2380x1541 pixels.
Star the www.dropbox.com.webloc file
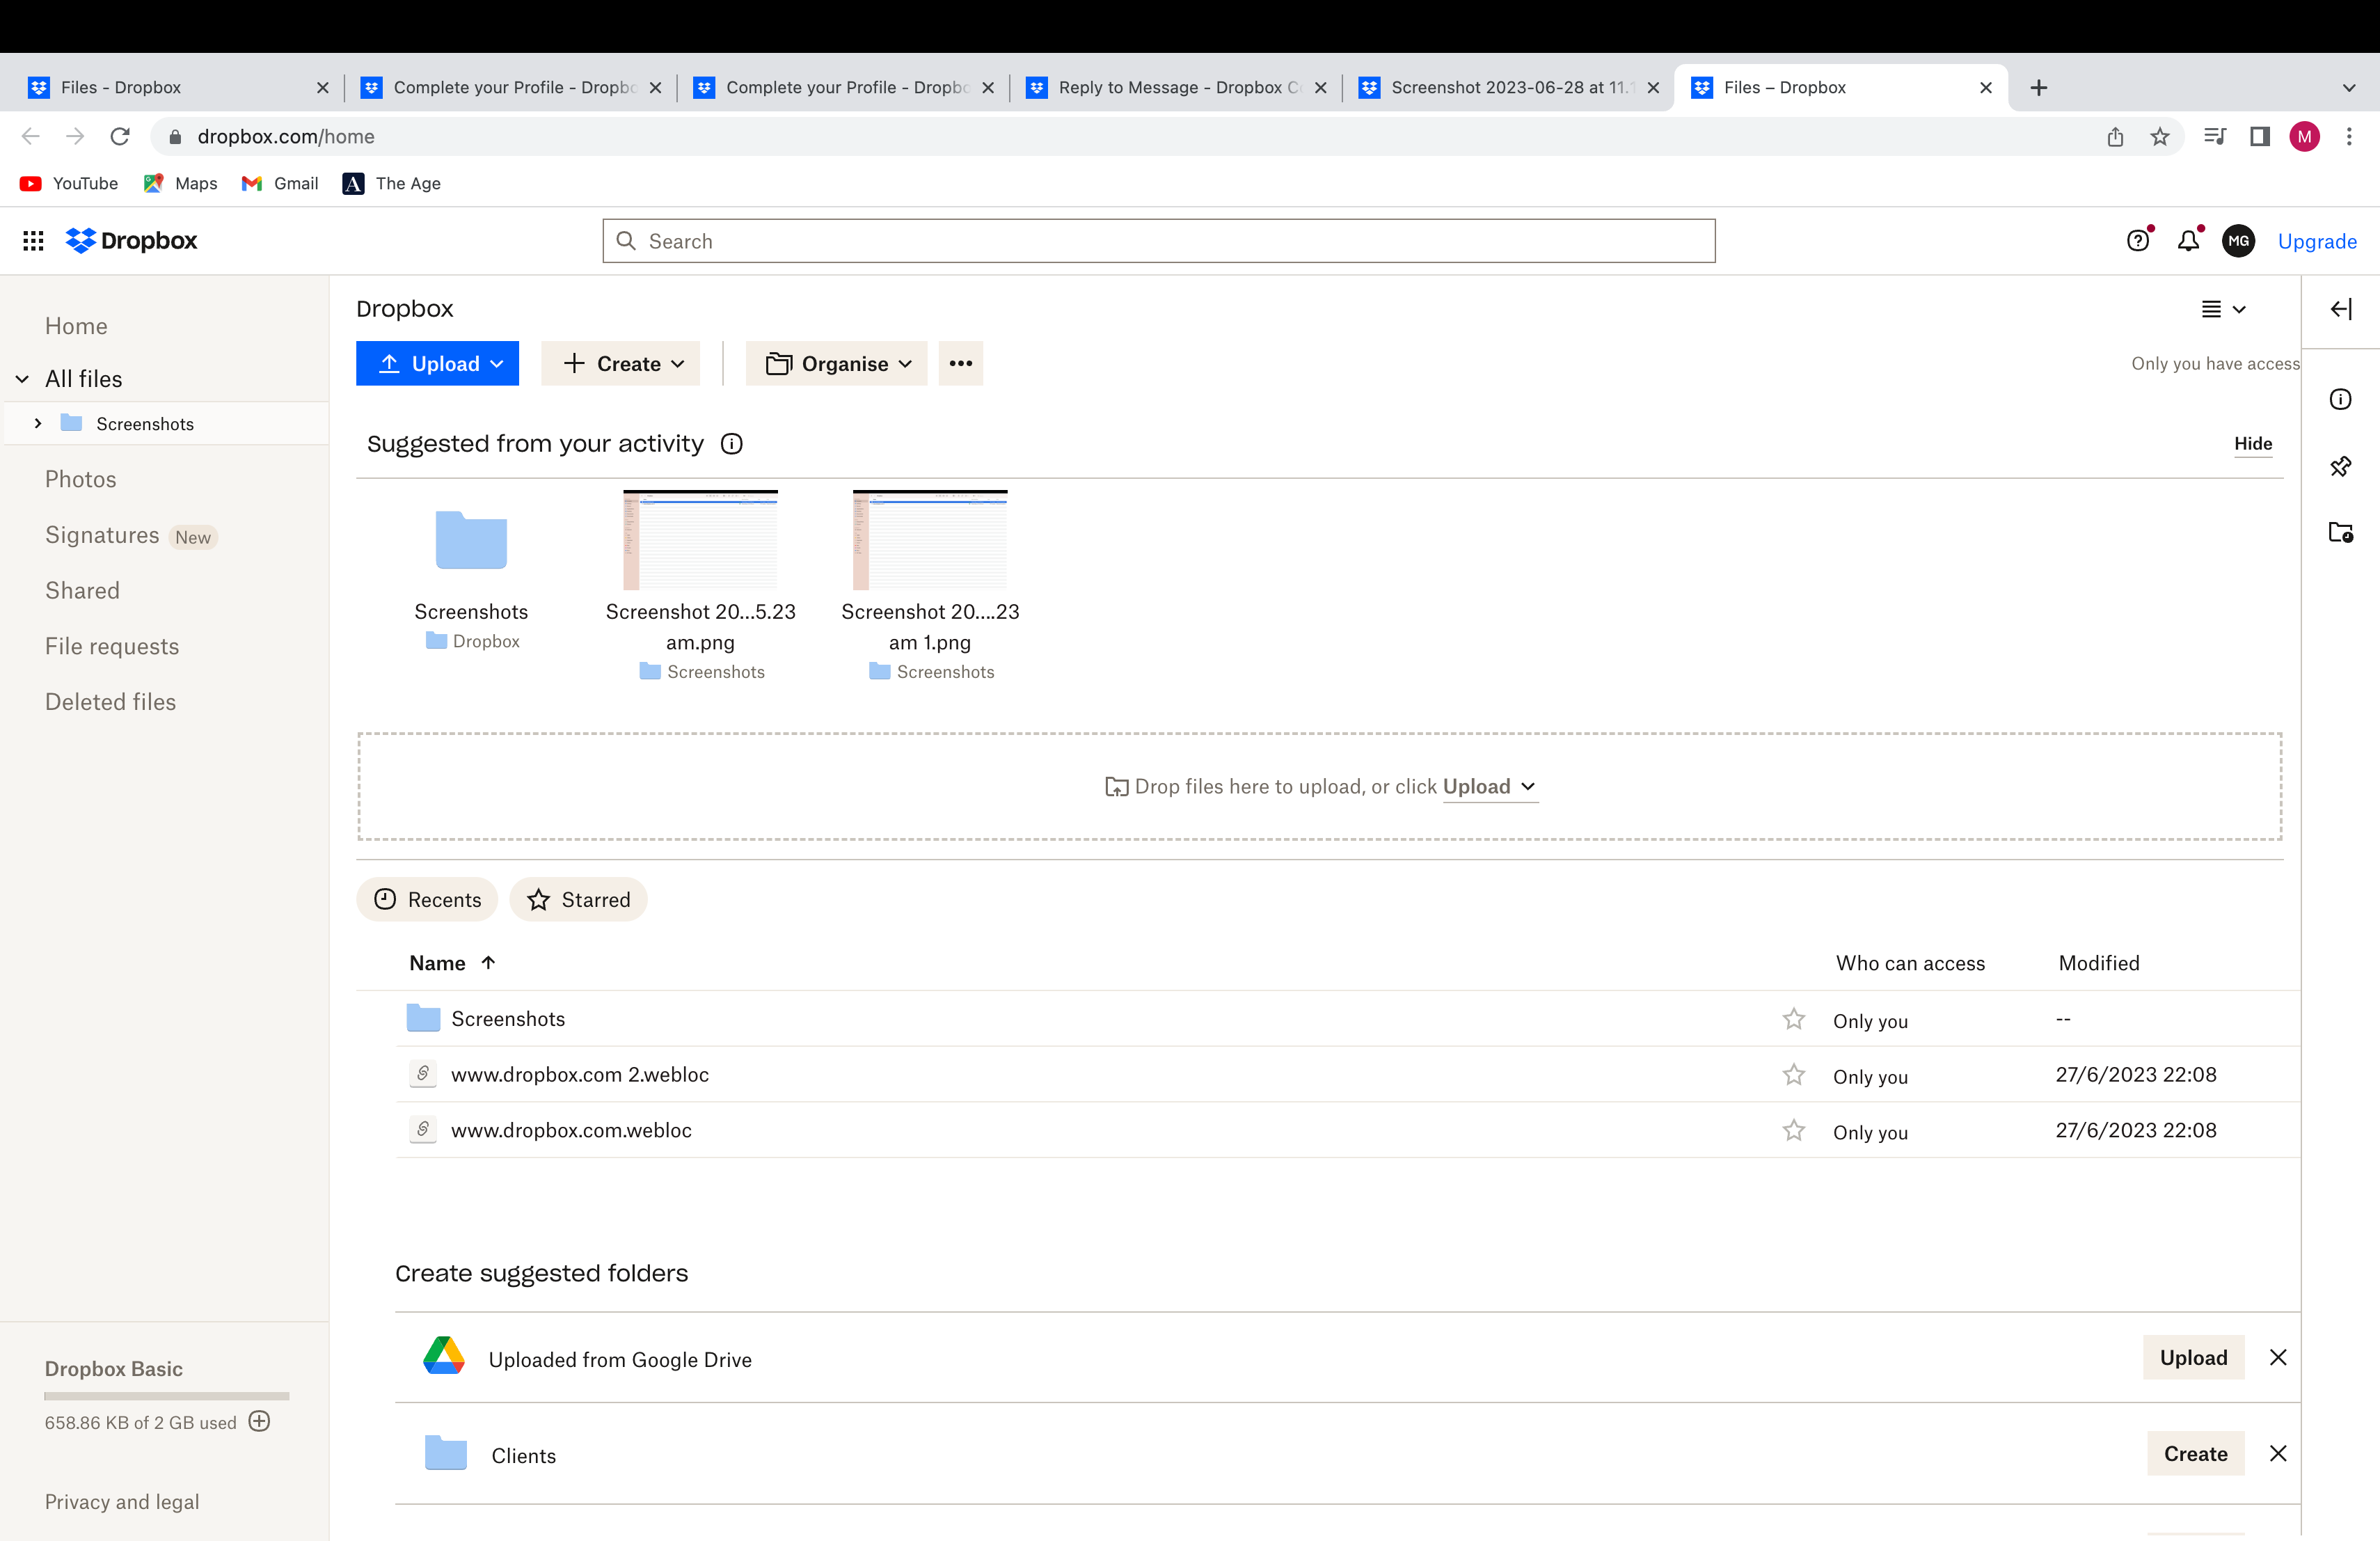(1794, 1131)
